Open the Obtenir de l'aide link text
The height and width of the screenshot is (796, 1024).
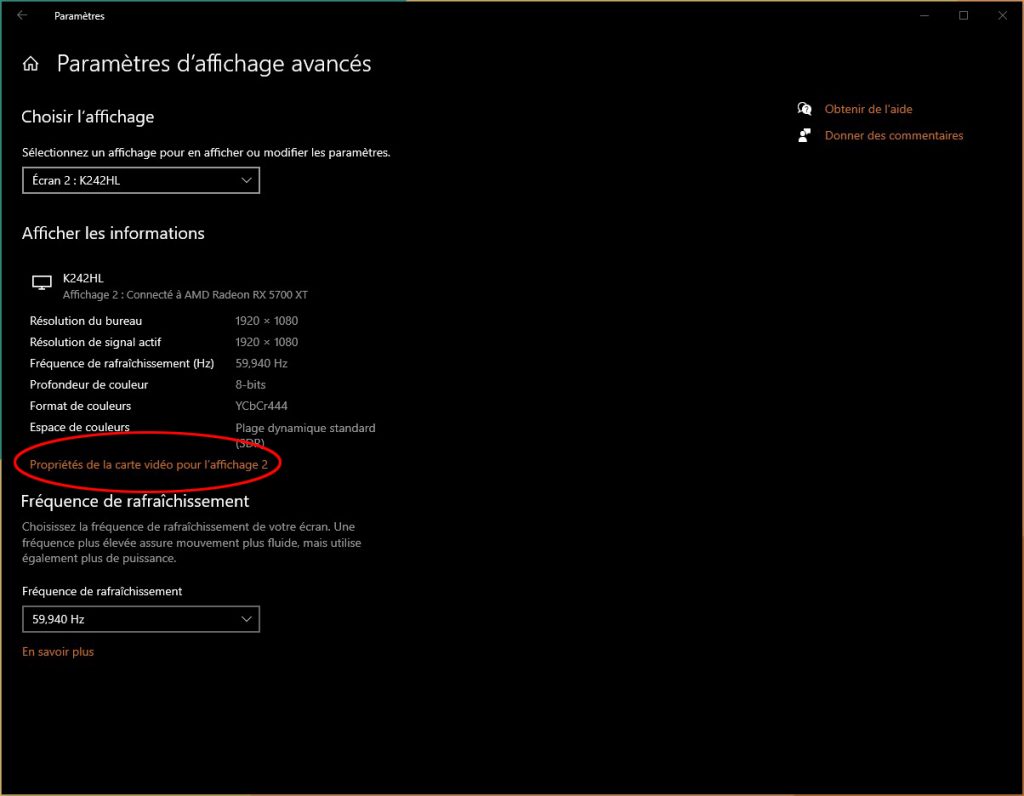(x=868, y=109)
